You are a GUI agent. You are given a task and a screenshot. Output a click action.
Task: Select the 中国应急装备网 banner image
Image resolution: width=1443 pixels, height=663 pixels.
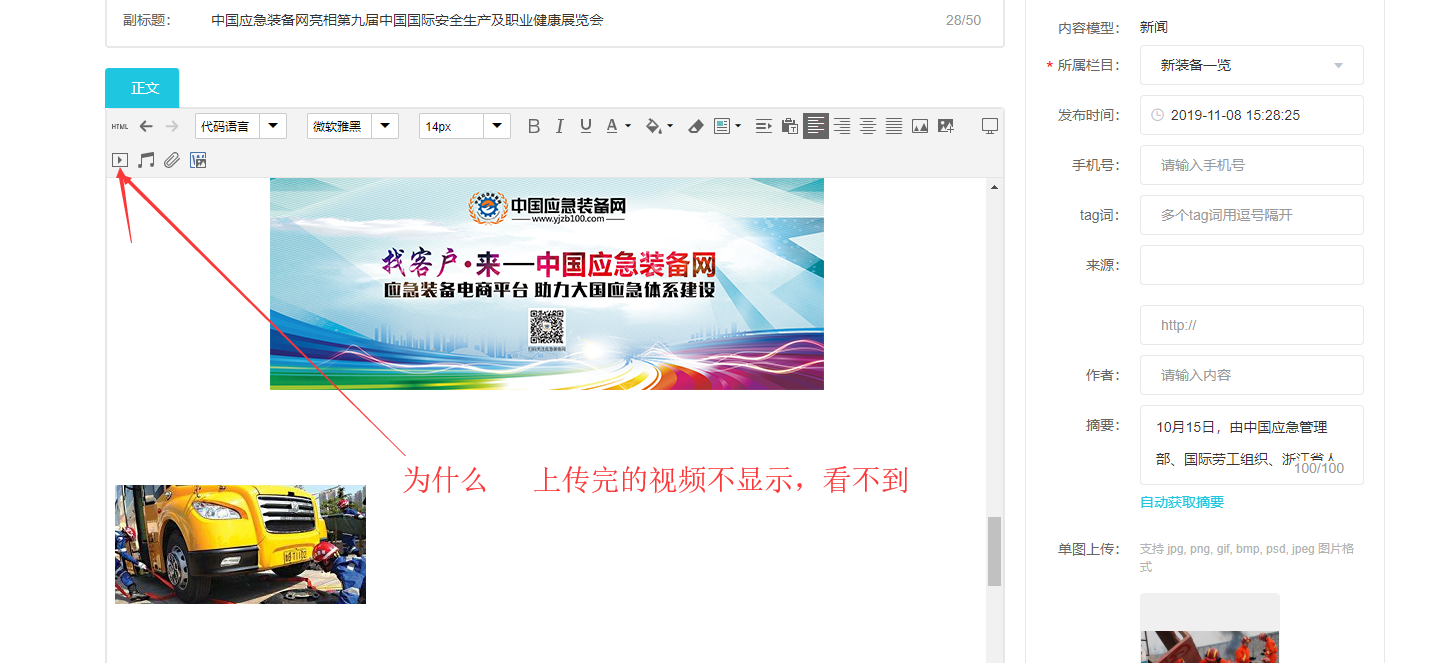click(547, 284)
